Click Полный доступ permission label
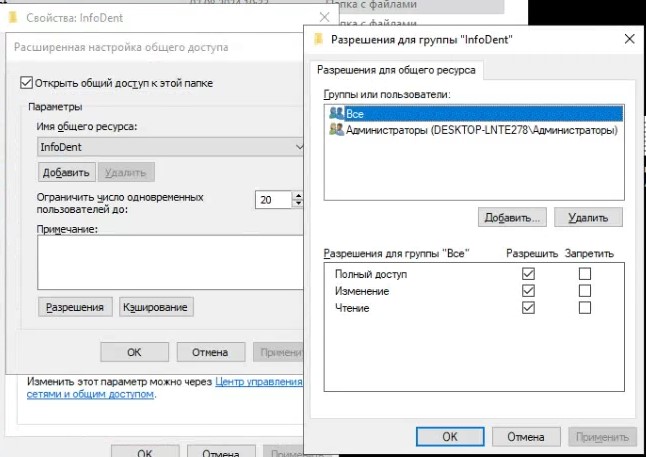The height and width of the screenshot is (457, 646). pos(371,274)
